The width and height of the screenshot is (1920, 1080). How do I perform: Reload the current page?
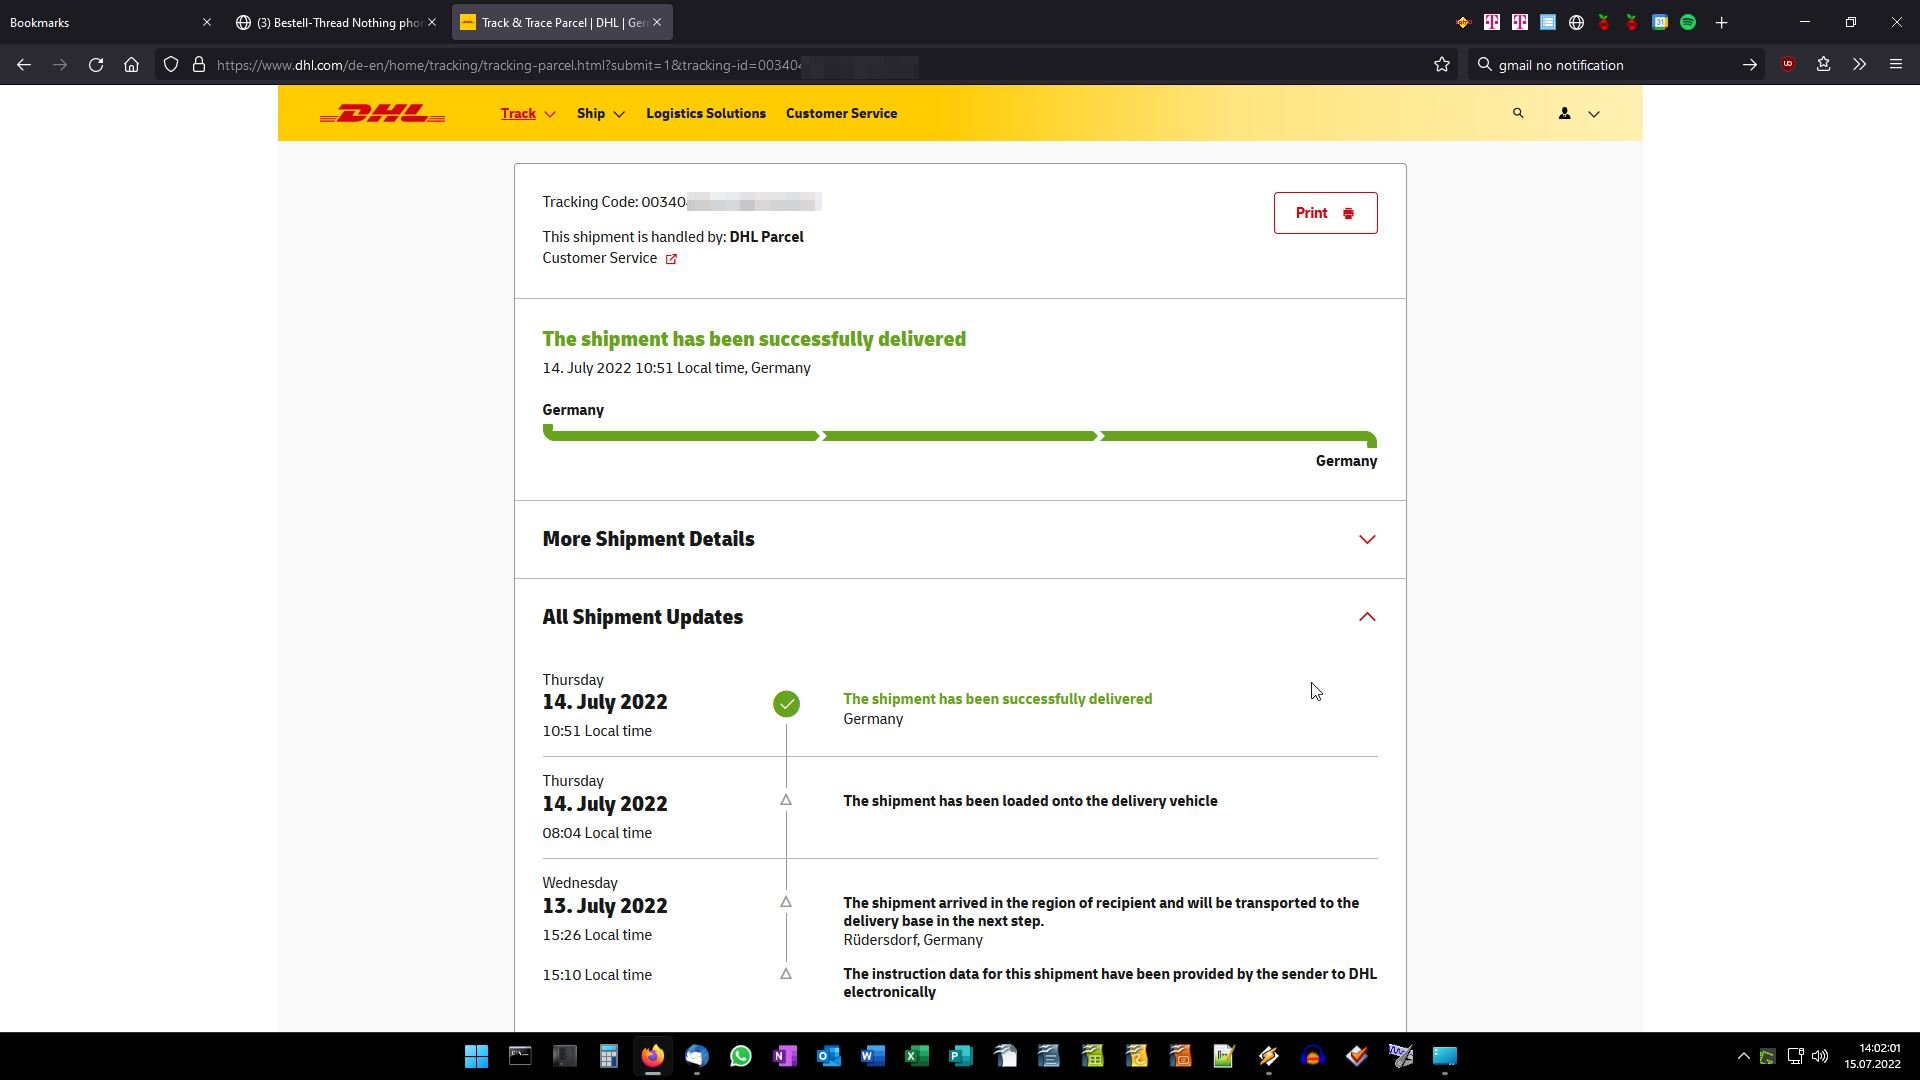96,65
